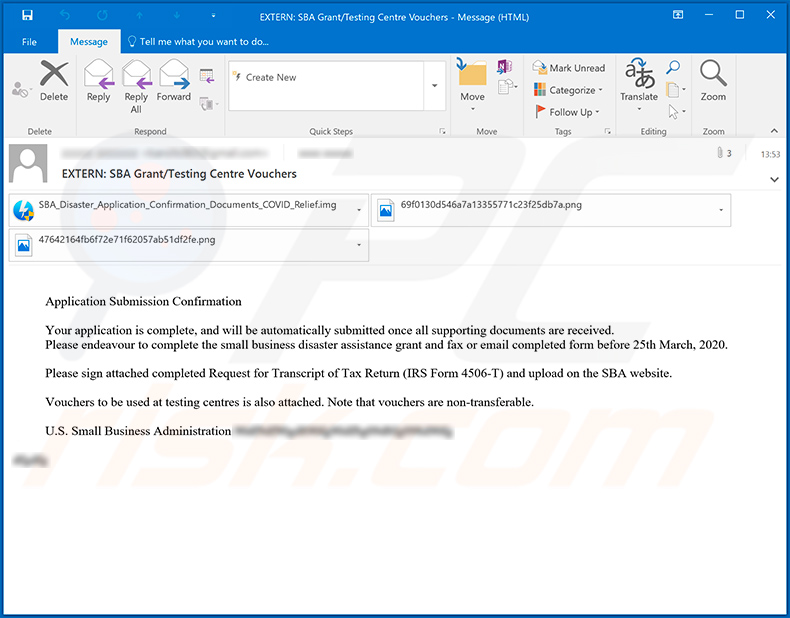Image resolution: width=790 pixels, height=618 pixels.
Task: Open dropdown of 69f0130d...png attachment
Action: point(721,210)
